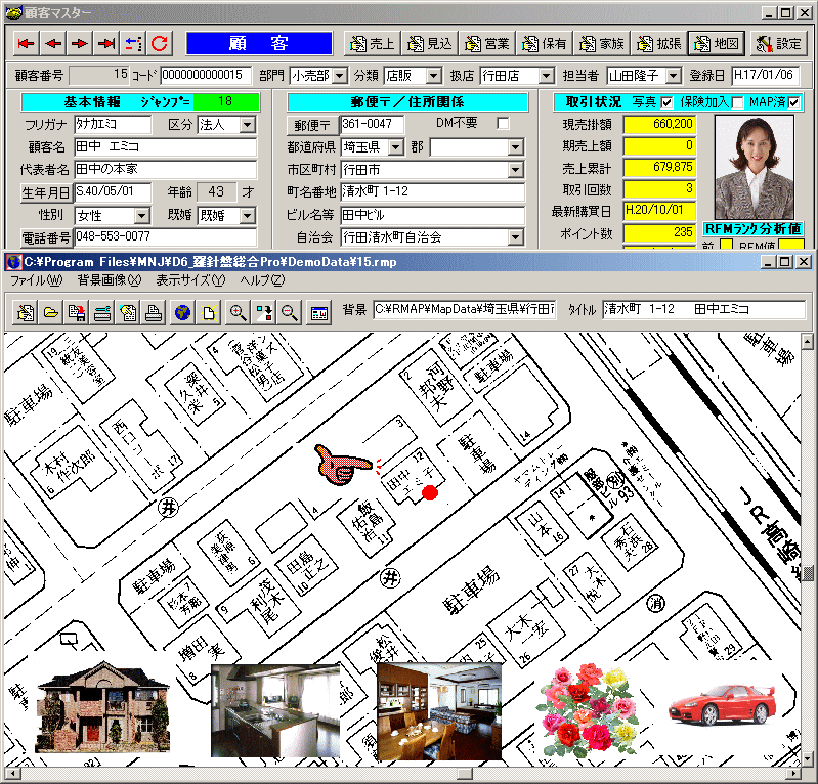Click the printer icon in map toolbar
This screenshot has height=784, width=818.
point(153,312)
